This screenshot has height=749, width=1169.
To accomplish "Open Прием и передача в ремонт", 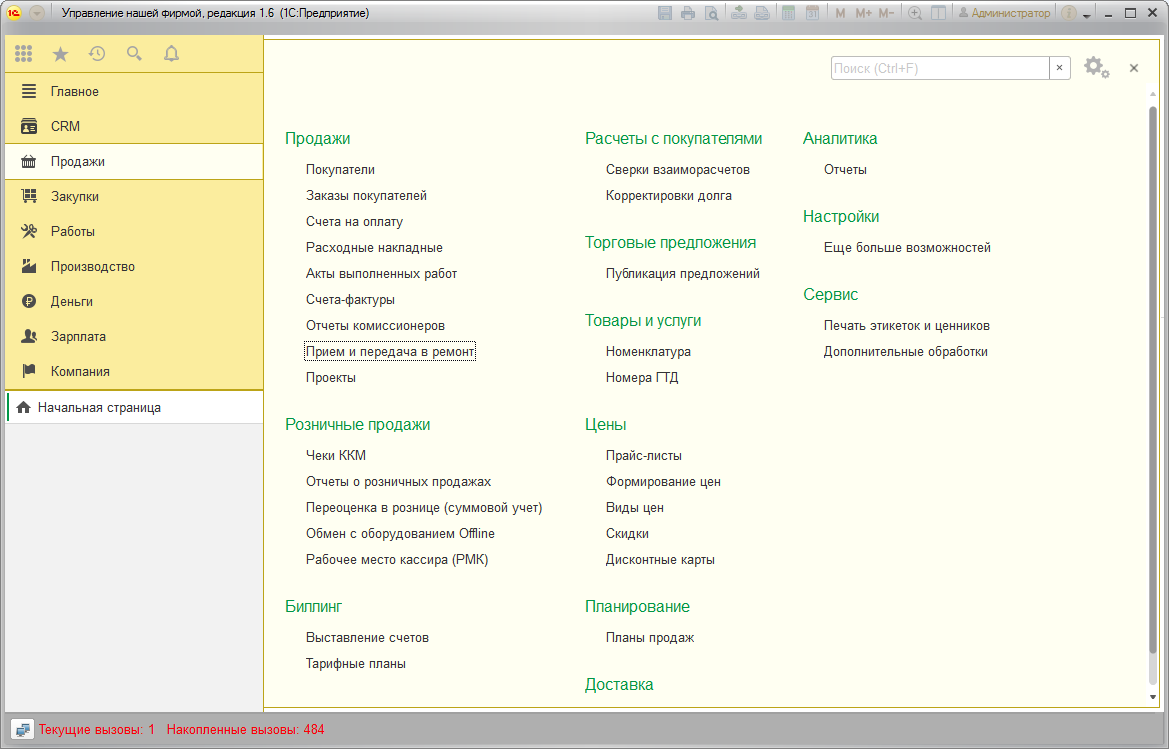I will (x=390, y=351).
